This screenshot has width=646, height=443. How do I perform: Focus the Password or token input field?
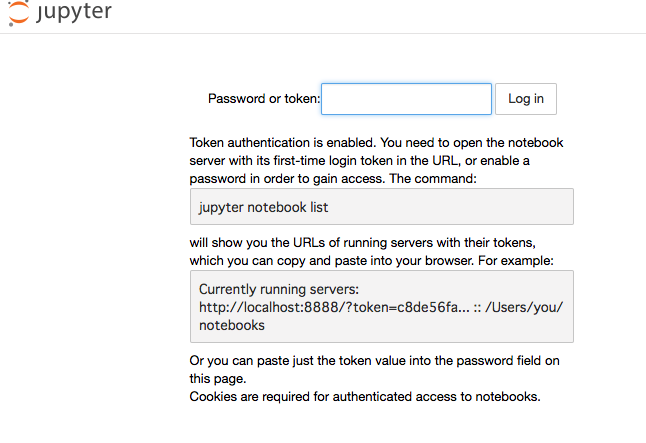pos(406,98)
